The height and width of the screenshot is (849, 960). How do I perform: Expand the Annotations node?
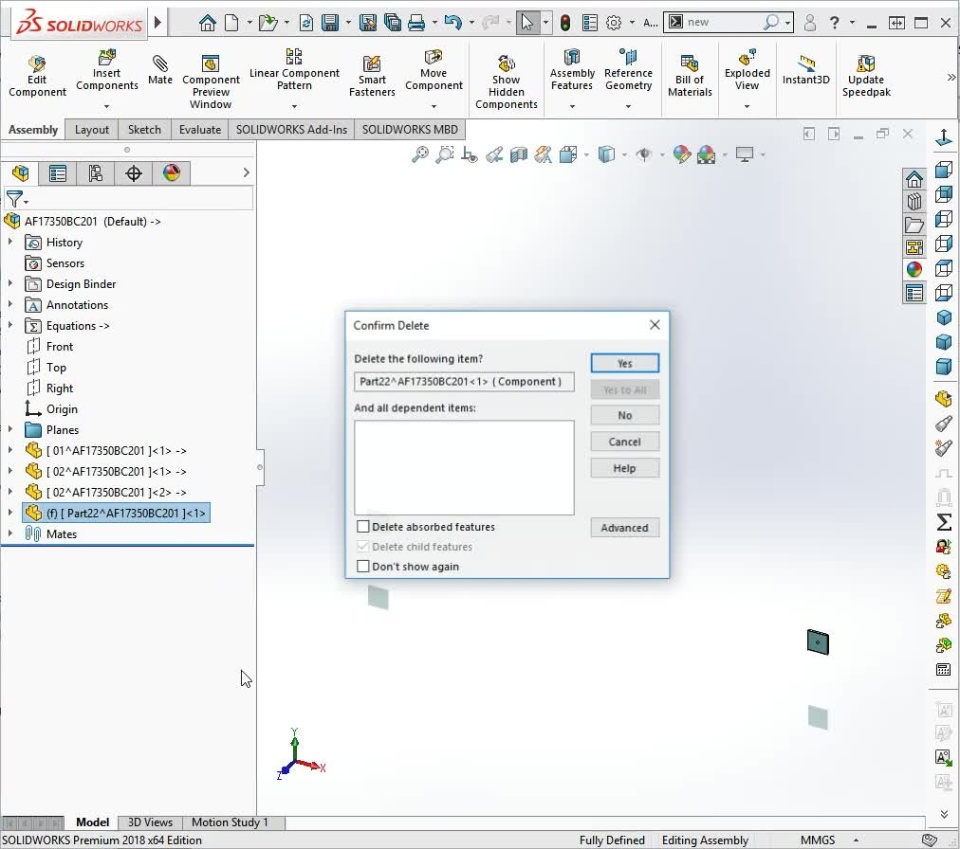coord(10,305)
